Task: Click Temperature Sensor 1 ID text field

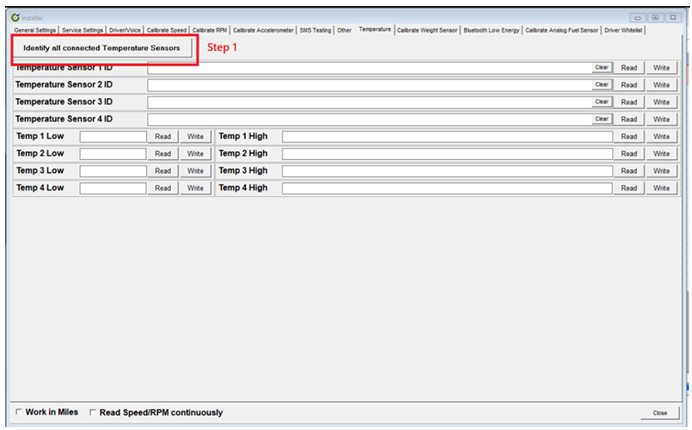Action: click(368, 68)
